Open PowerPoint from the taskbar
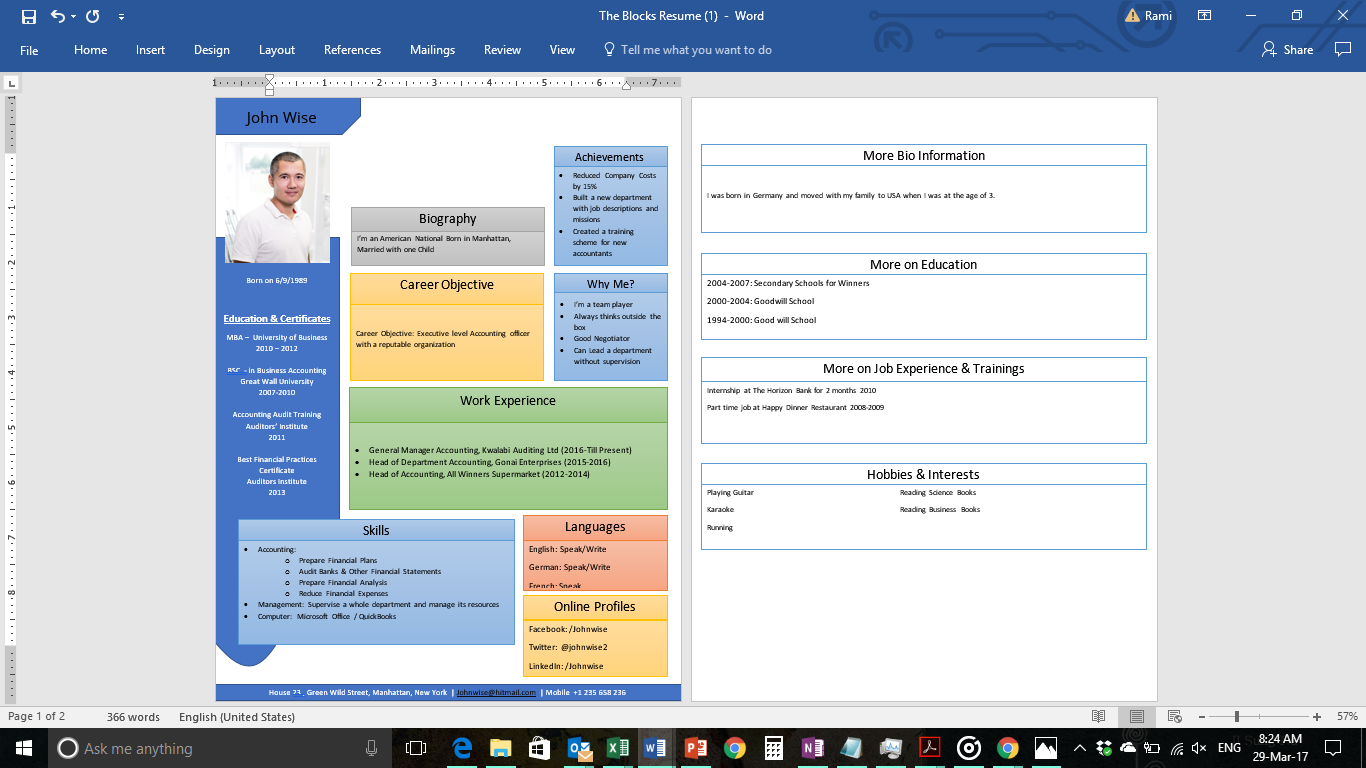The image size is (1366, 768). (x=695, y=748)
